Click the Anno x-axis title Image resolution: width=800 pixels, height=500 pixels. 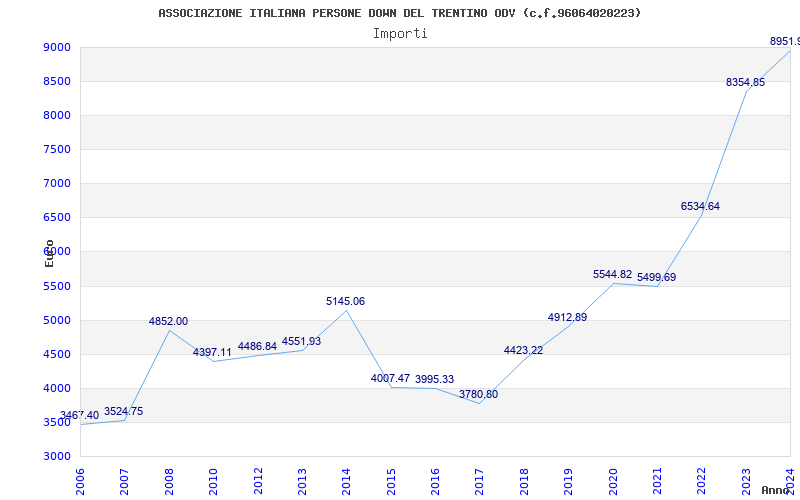click(775, 490)
